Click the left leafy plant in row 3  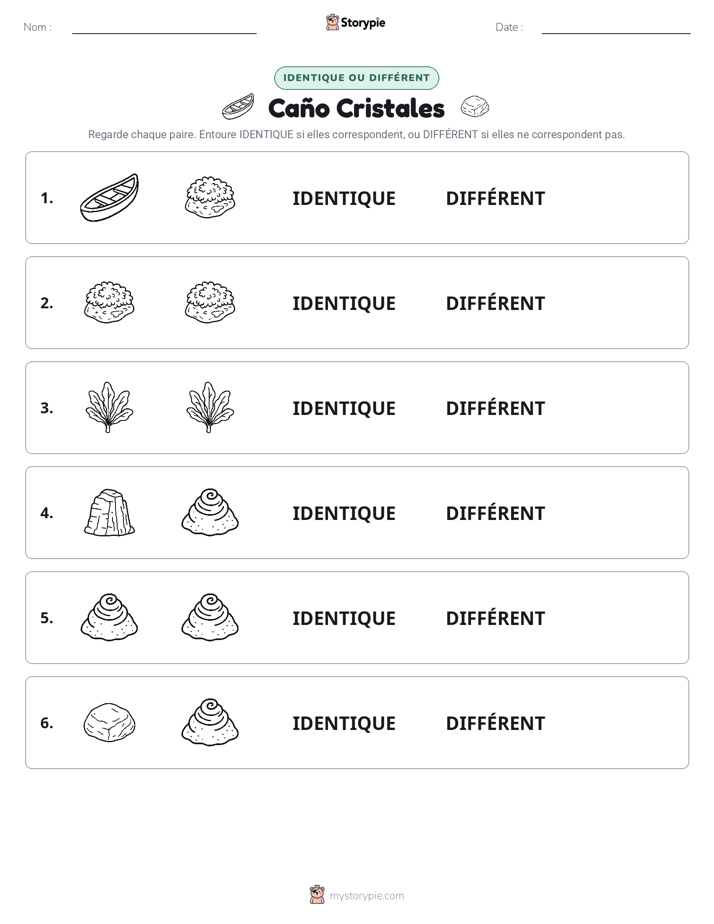point(109,407)
